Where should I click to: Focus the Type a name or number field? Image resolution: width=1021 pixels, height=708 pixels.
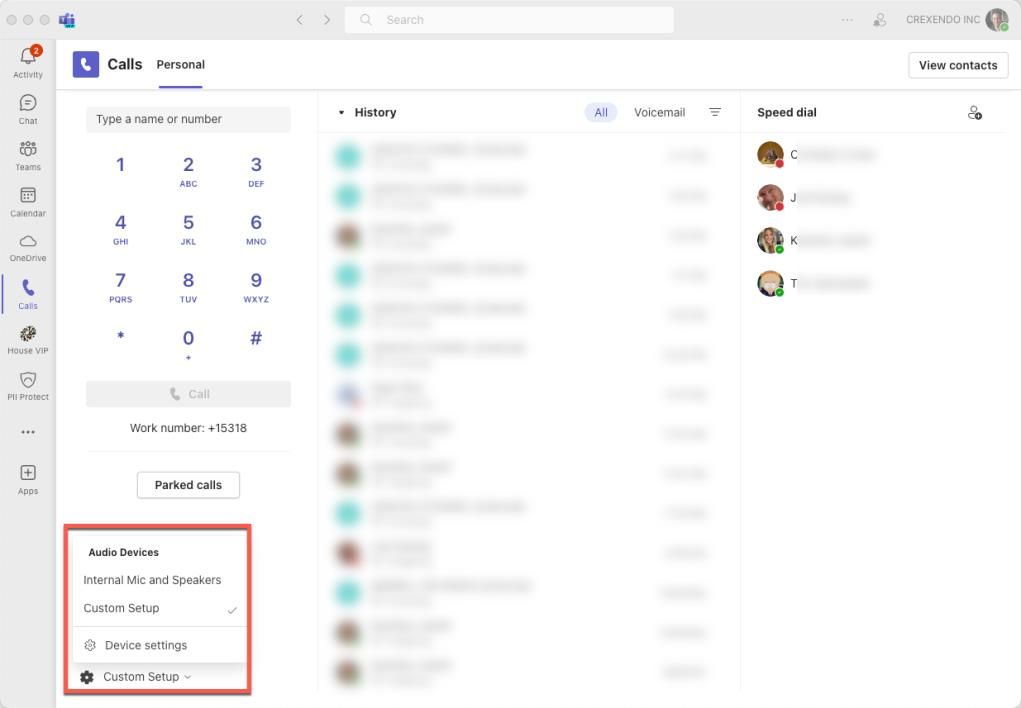[188, 119]
